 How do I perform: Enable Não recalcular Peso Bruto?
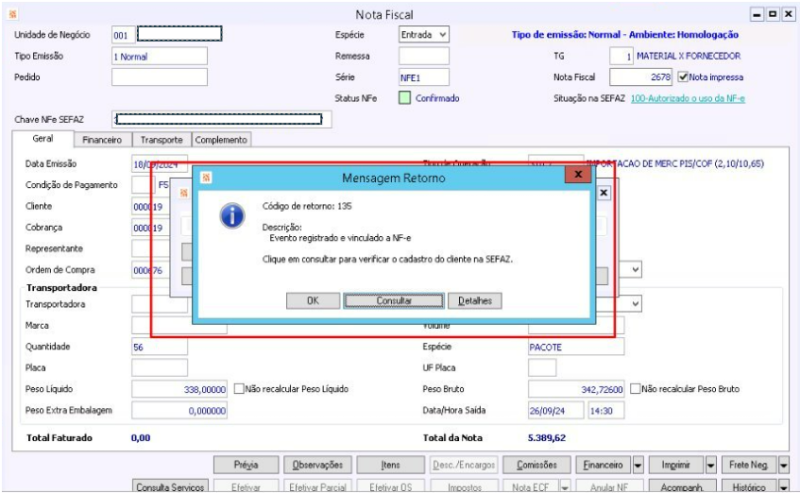pos(635,389)
